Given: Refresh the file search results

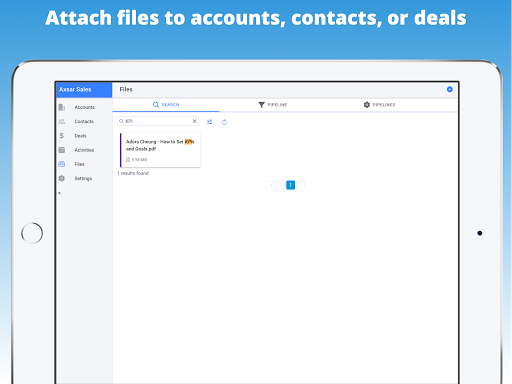Looking at the screenshot, I should [224, 122].
